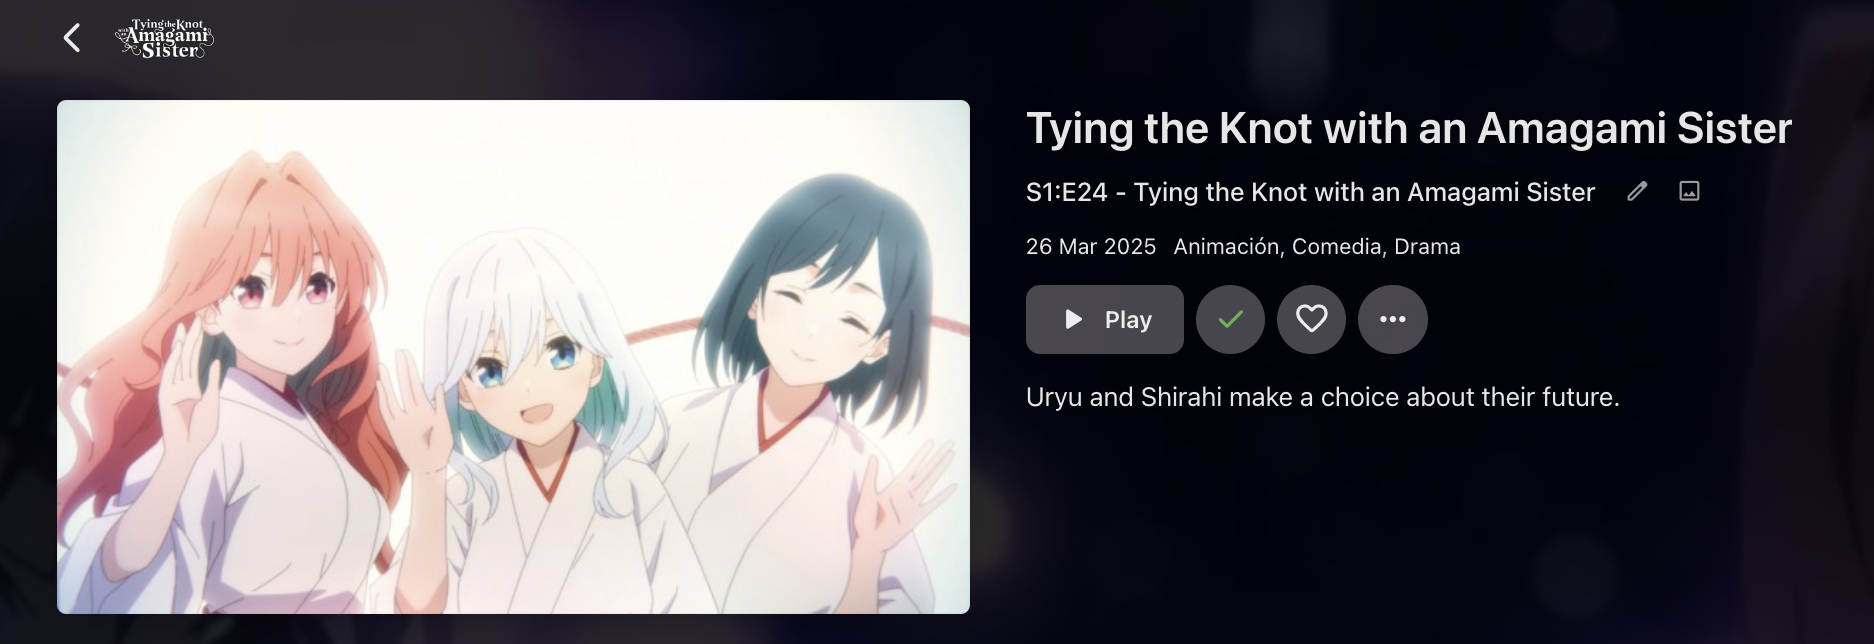1874x644 pixels.
Task: Click the series title heading
Action: (x=1409, y=128)
